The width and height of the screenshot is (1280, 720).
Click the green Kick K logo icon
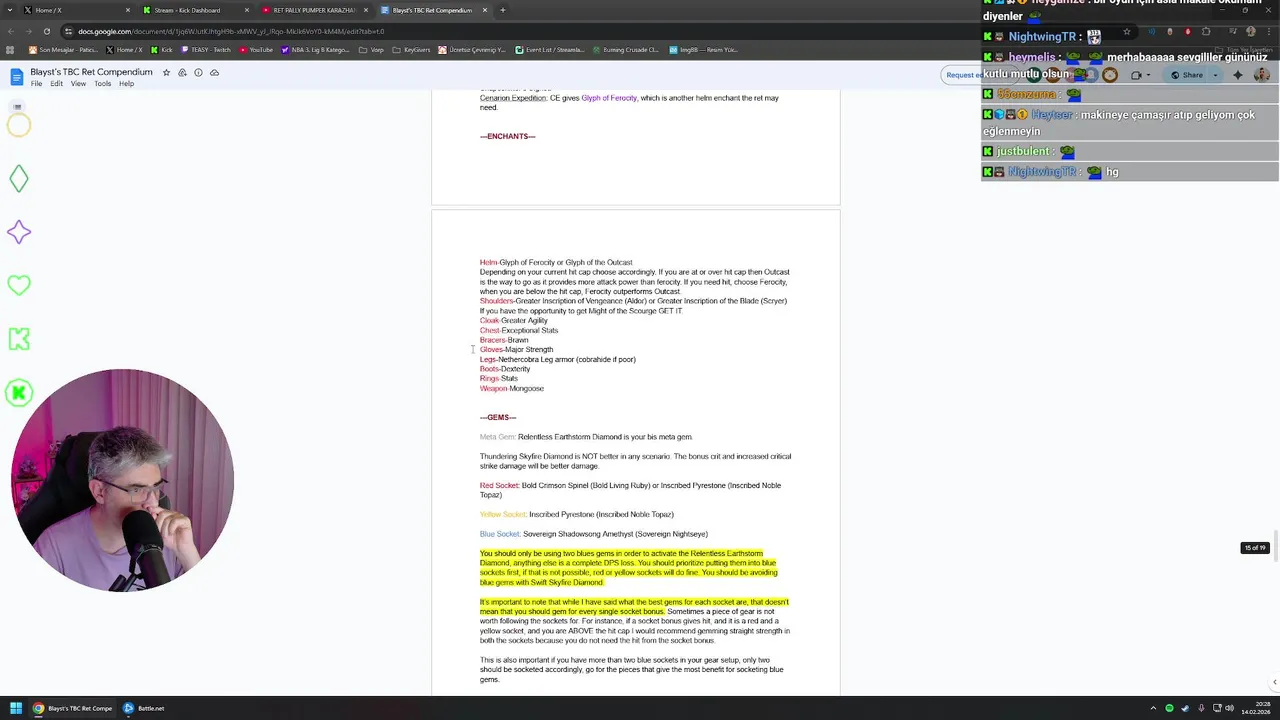coord(19,339)
